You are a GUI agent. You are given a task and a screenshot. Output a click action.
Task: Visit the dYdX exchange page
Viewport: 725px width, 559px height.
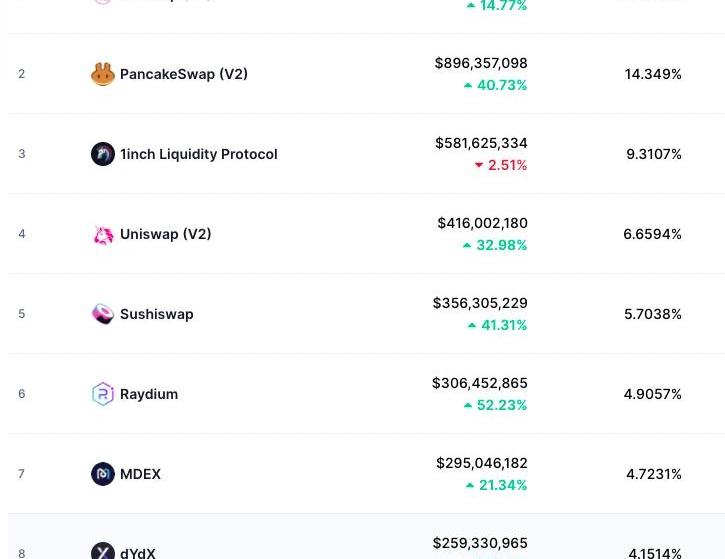[x=138, y=552]
